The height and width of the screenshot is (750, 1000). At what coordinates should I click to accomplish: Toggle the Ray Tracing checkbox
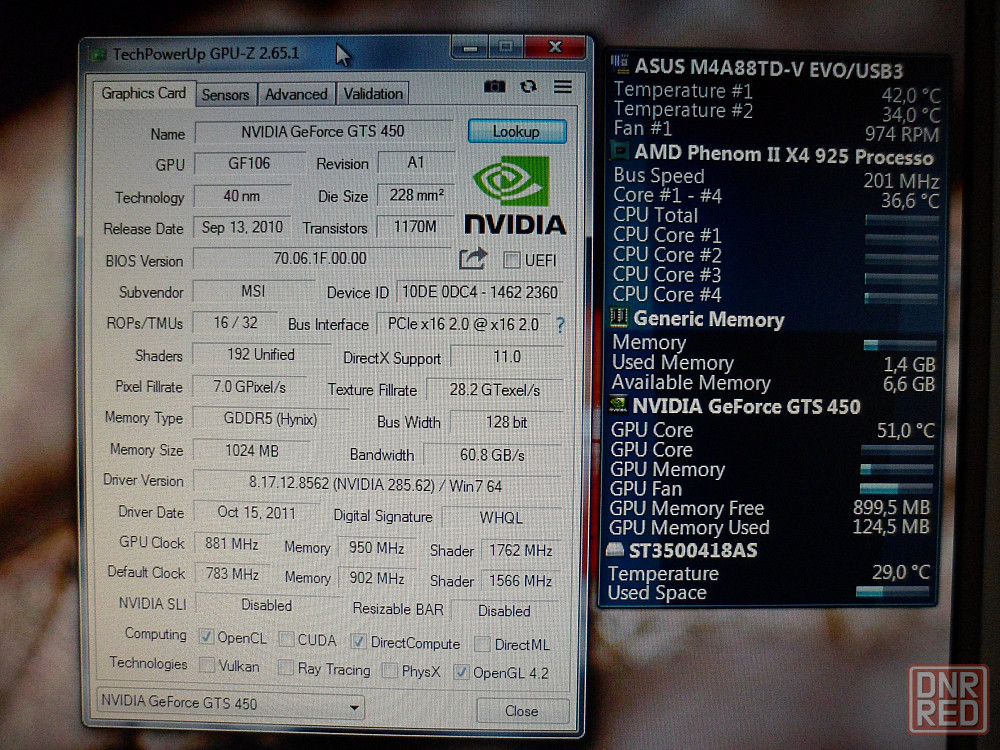[x=286, y=668]
